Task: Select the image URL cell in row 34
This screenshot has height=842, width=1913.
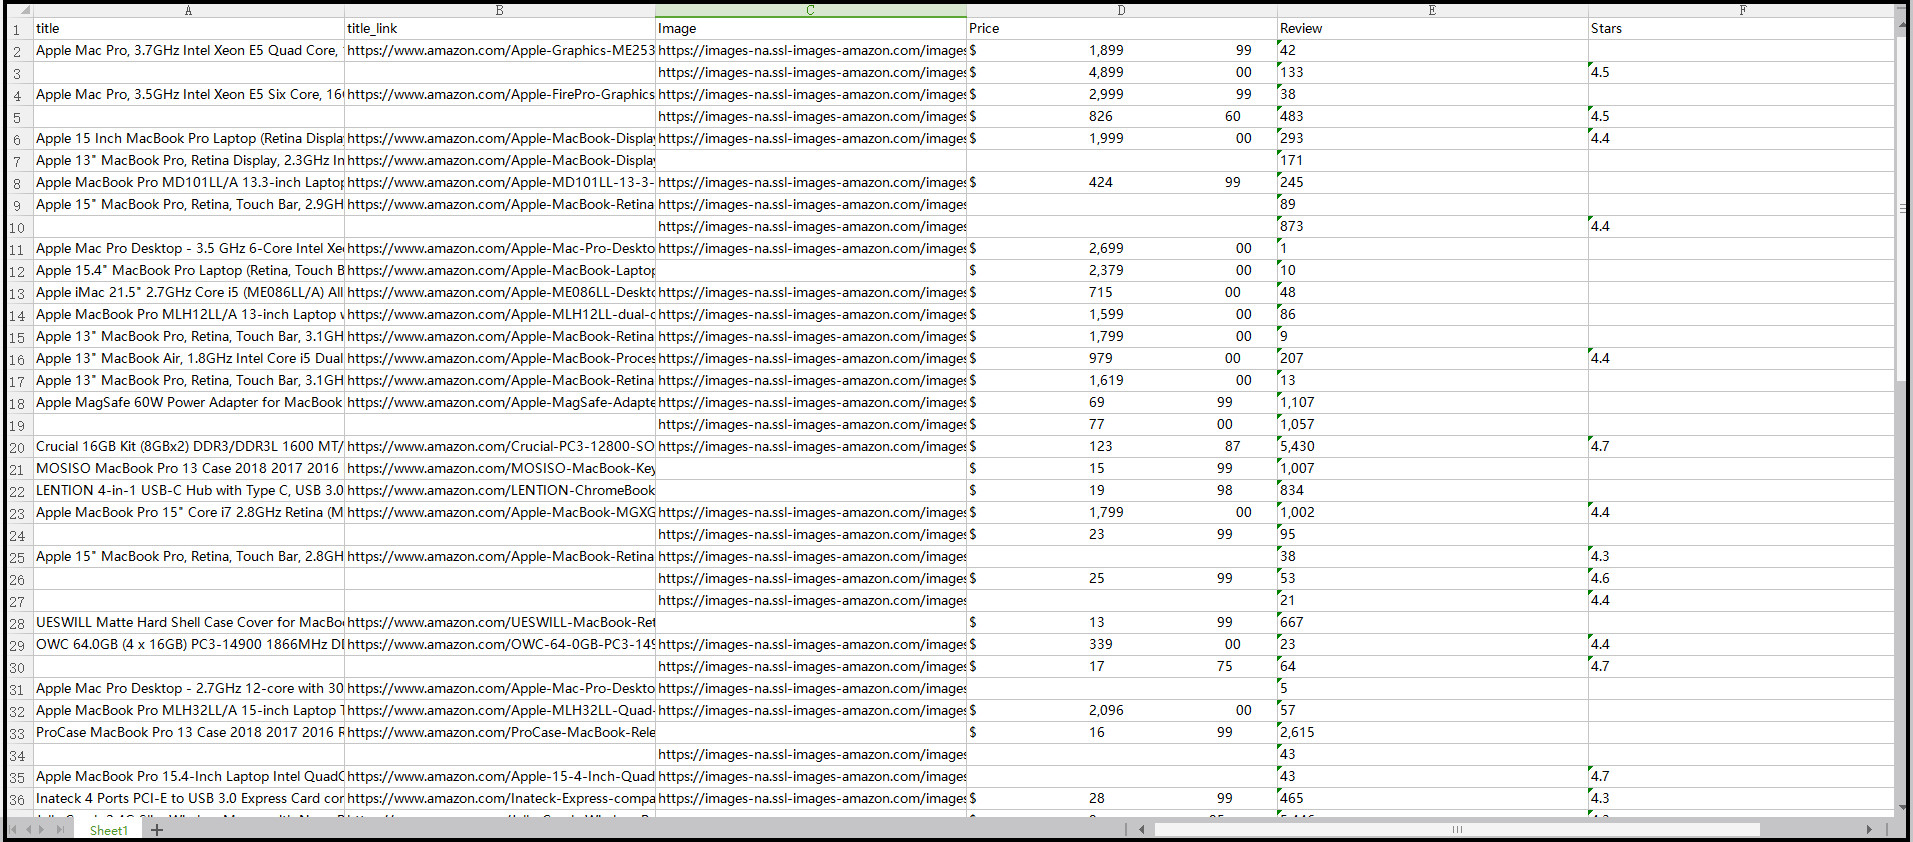Action: (x=811, y=755)
